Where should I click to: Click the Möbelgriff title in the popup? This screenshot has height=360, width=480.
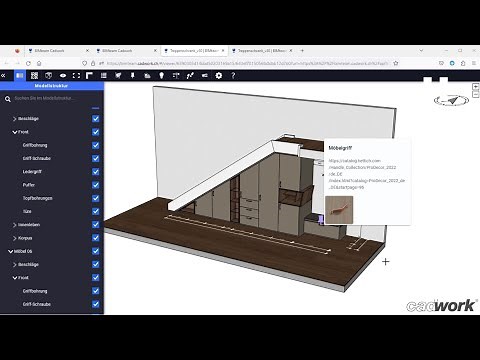(340, 148)
